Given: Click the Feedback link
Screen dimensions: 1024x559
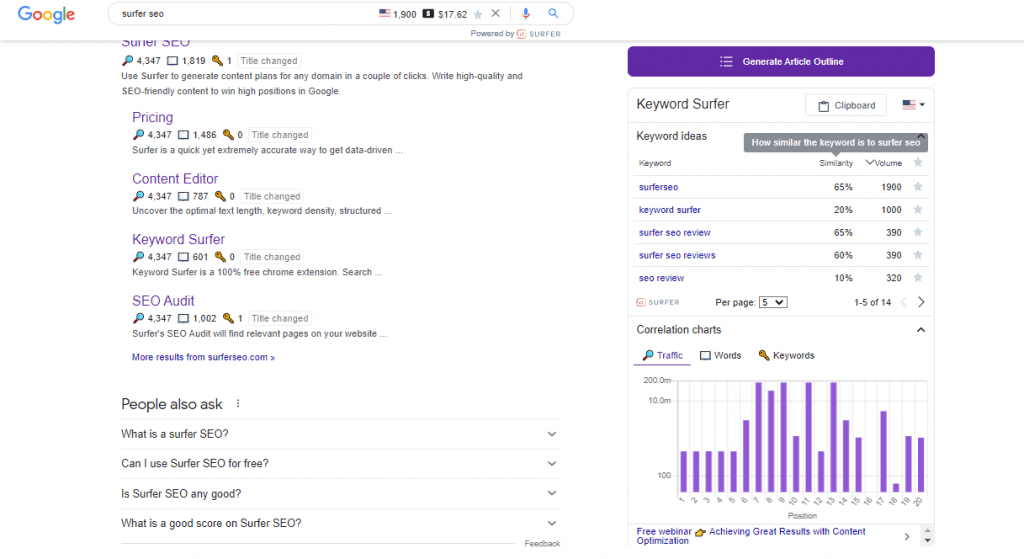Looking at the screenshot, I should 542,543.
